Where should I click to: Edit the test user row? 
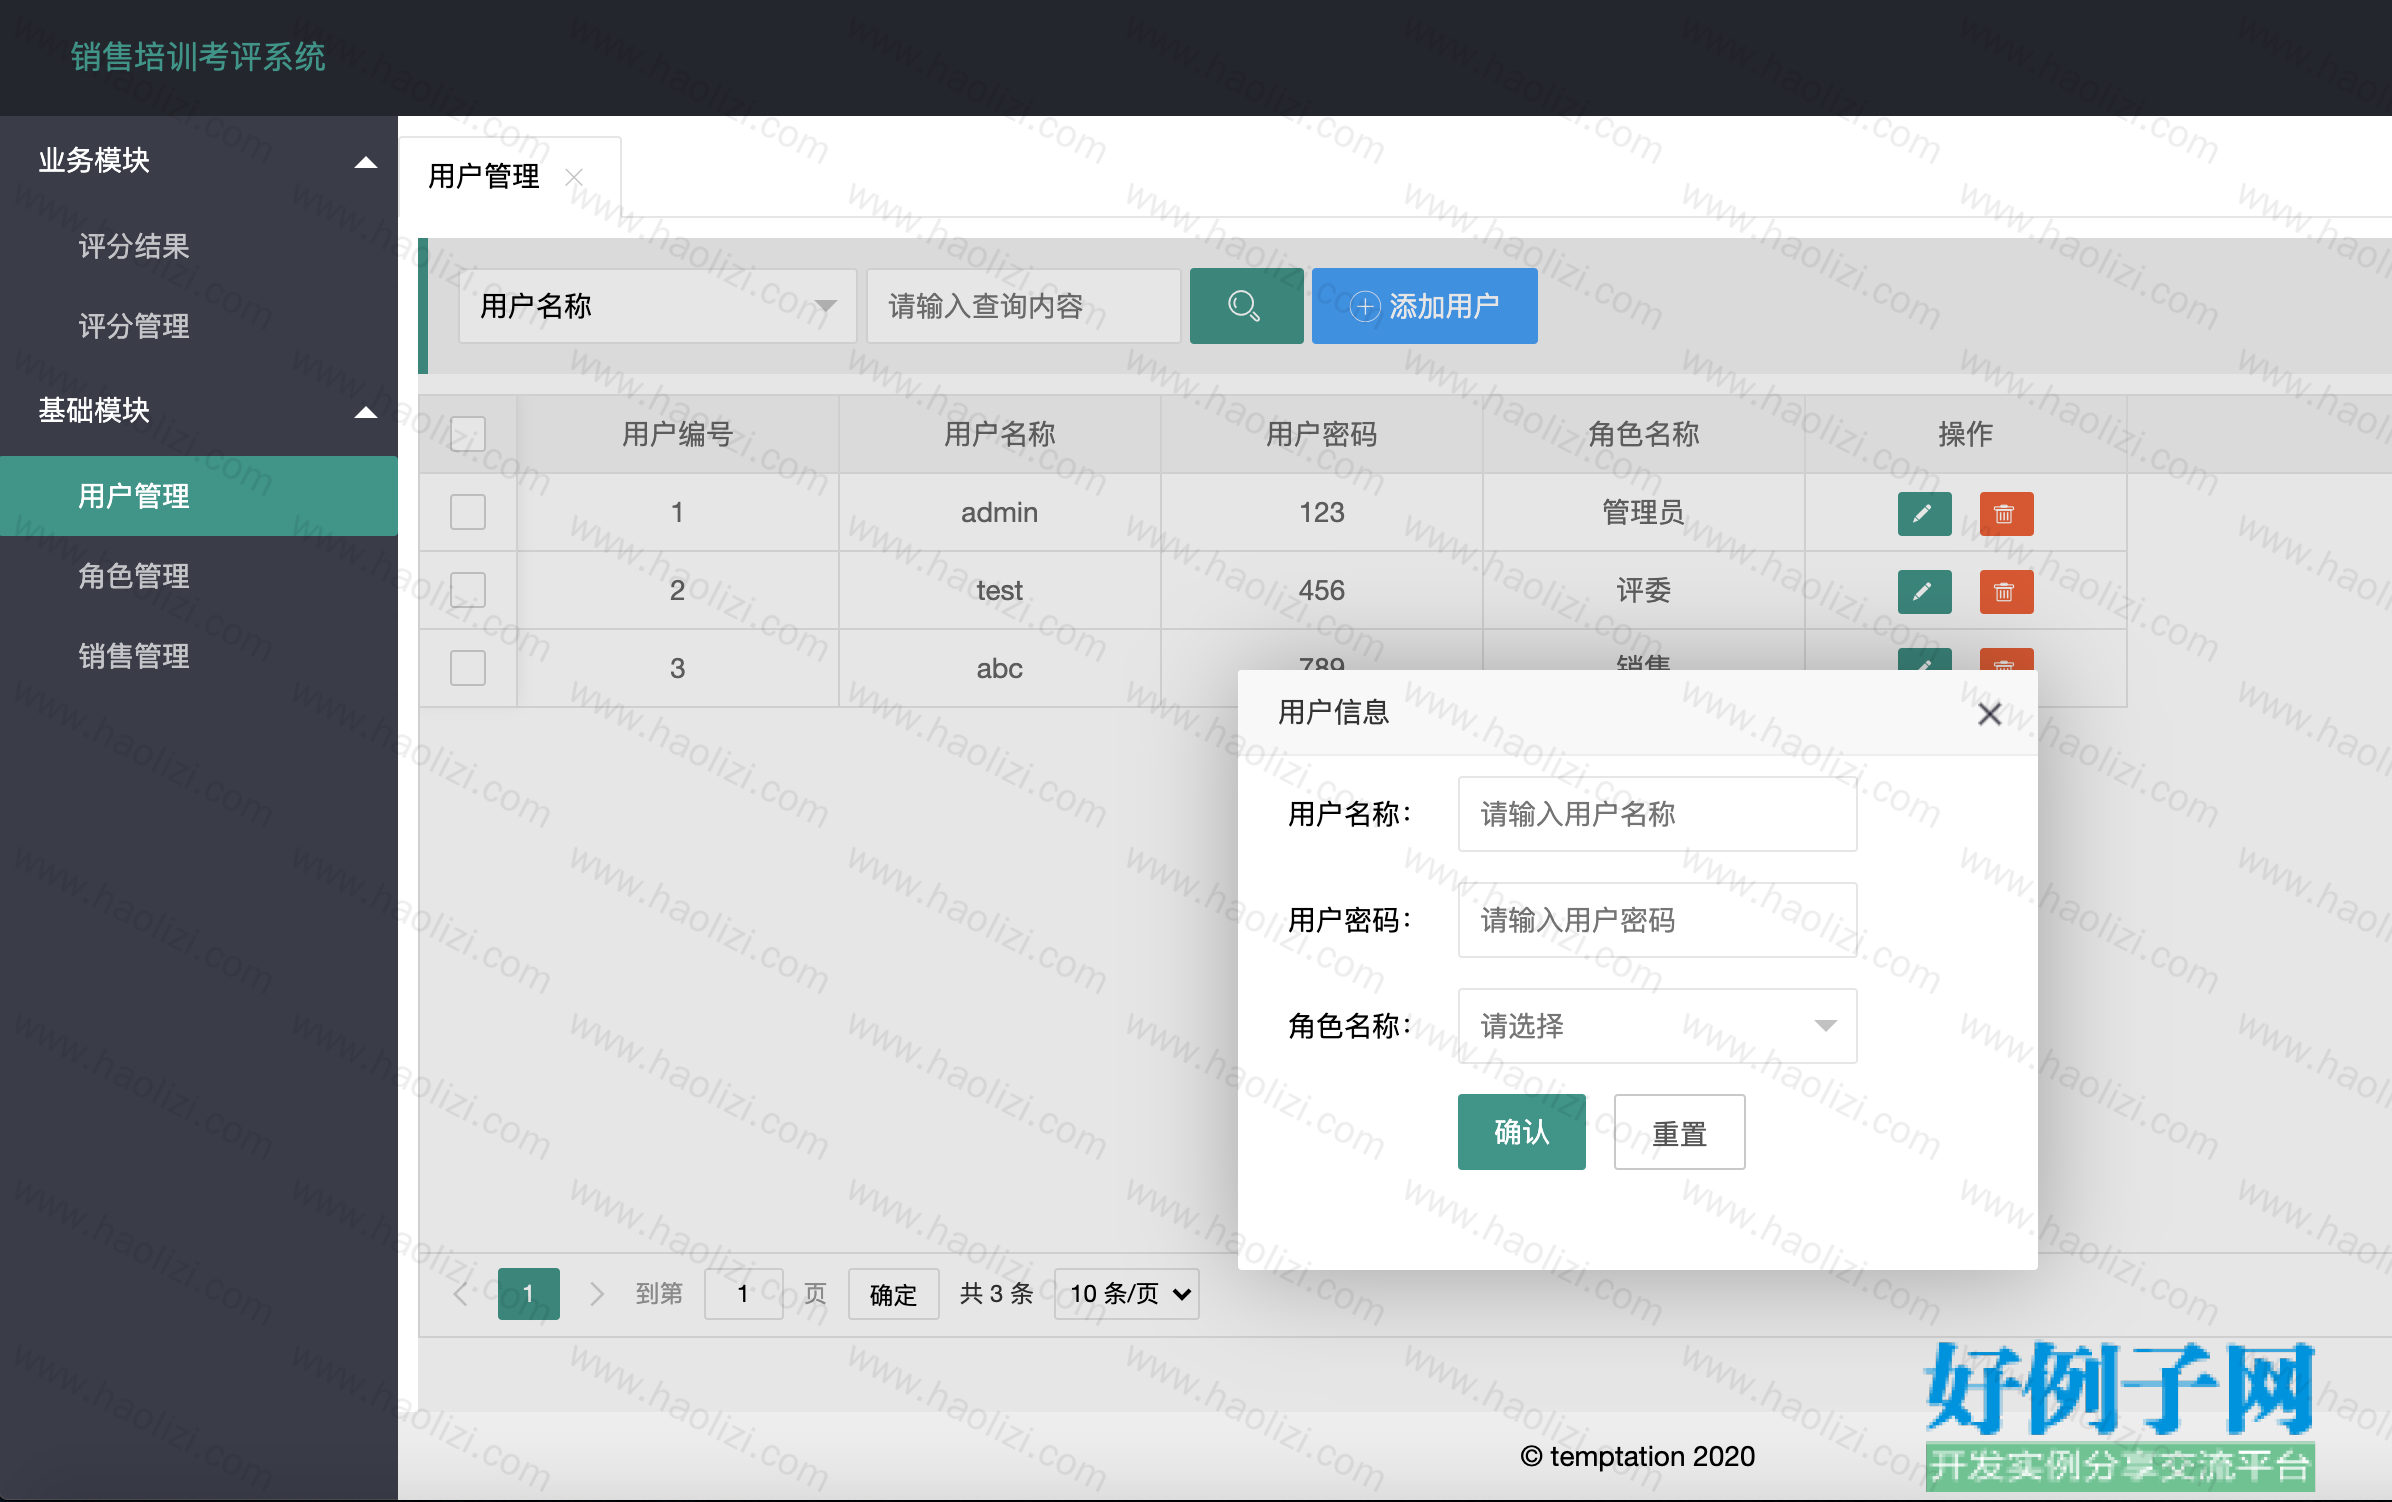(1924, 592)
